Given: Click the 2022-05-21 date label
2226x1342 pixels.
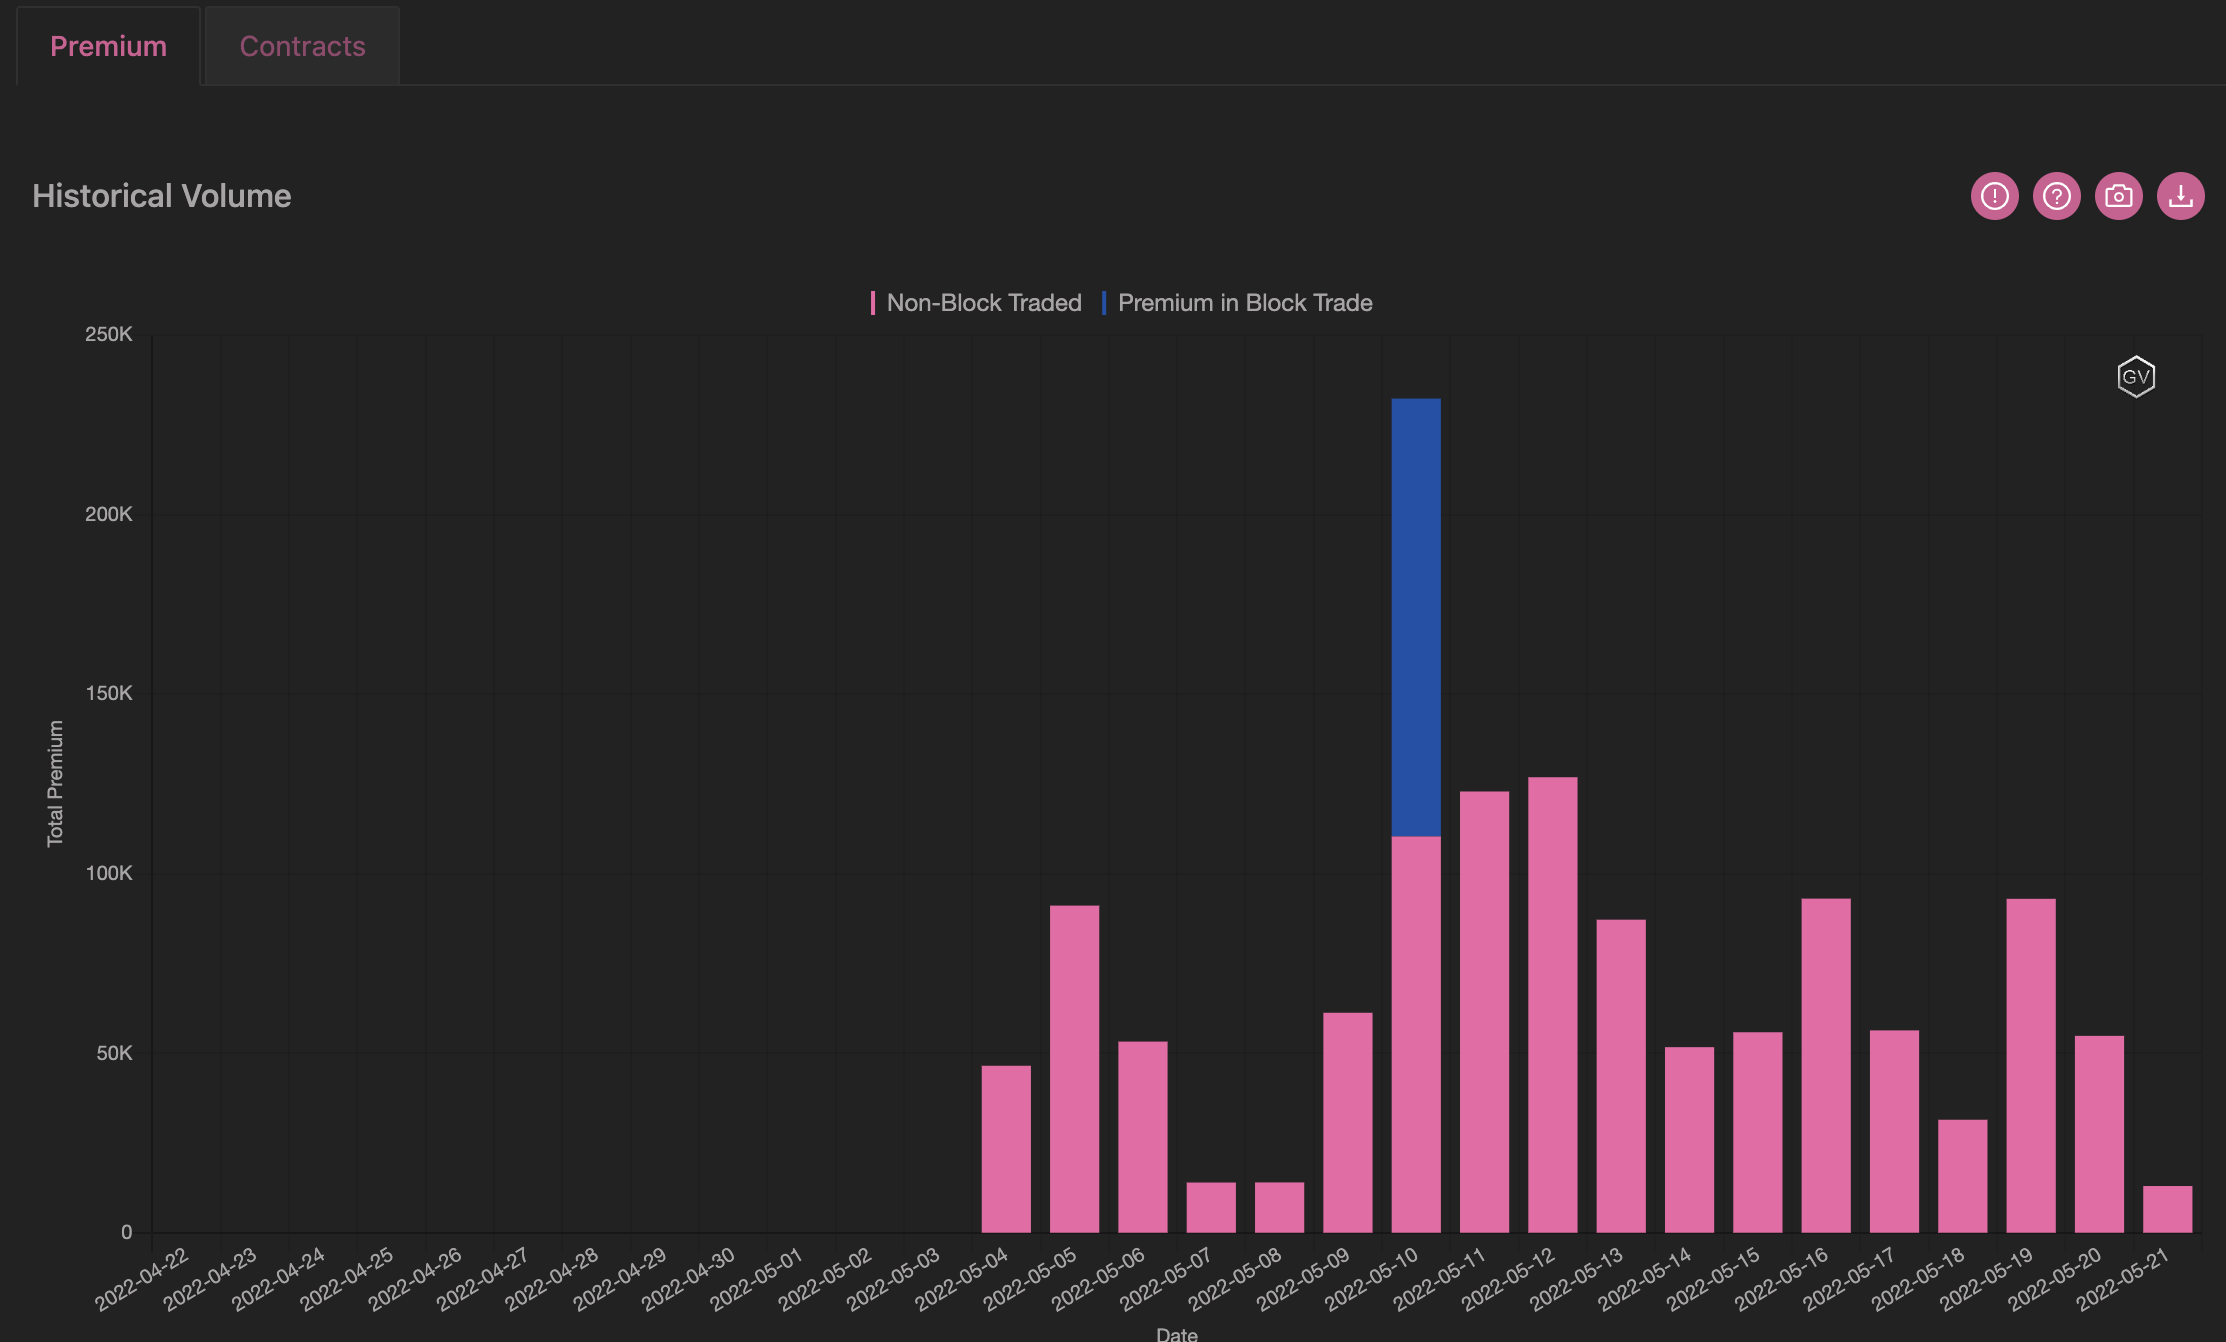Looking at the screenshot, I should (2123, 1279).
